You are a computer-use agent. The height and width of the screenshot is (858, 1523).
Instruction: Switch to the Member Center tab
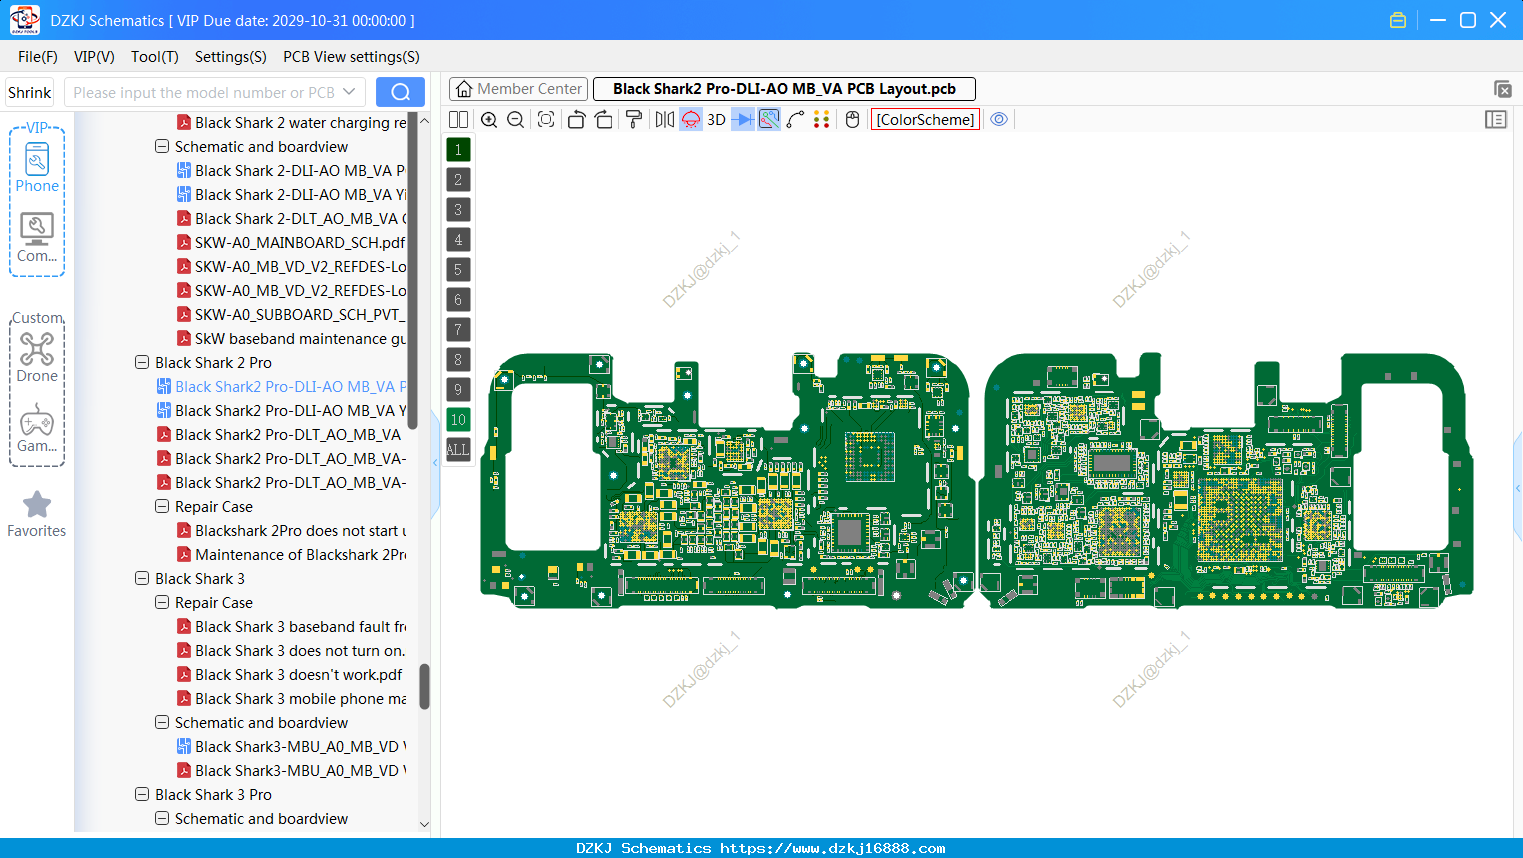point(518,89)
